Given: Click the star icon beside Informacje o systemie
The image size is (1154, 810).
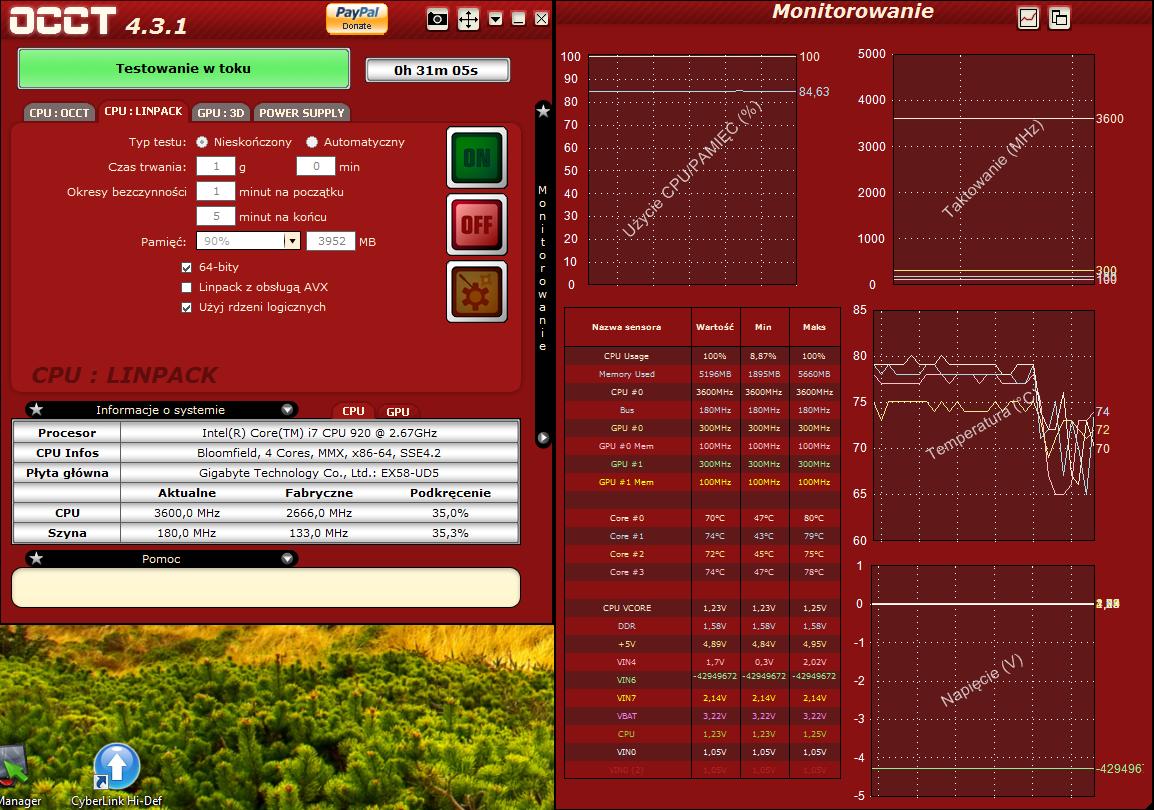Looking at the screenshot, I should pyautogui.click(x=37, y=410).
